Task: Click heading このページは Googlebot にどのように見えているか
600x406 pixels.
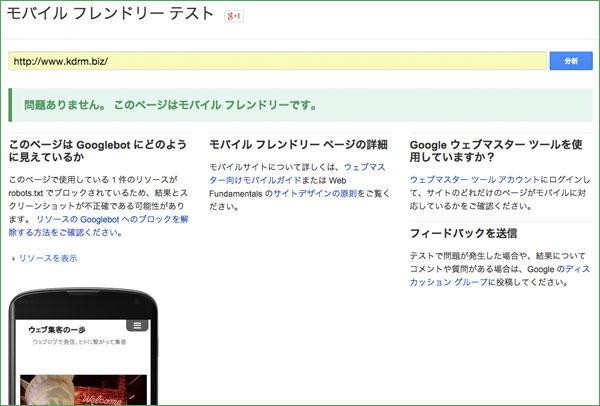Action: point(98,151)
